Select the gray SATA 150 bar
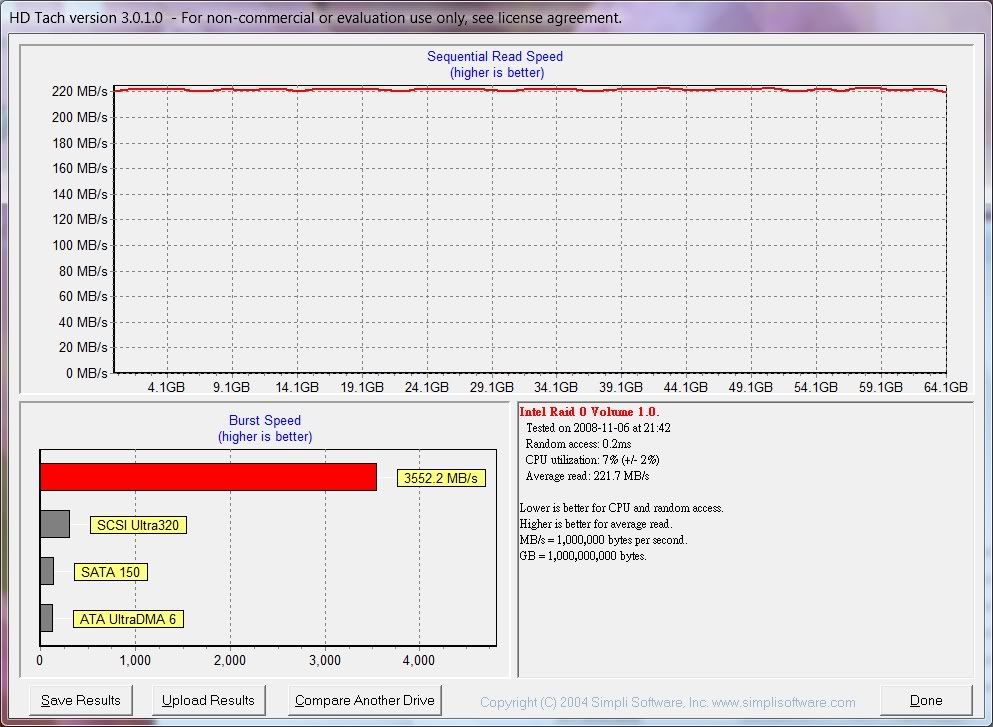This screenshot has height=727, width=993. [47, 571]
